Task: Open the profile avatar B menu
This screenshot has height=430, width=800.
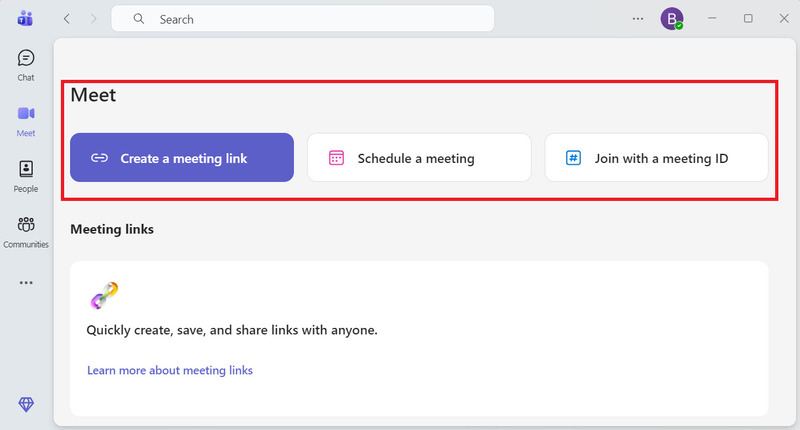Action: point(672,19)
